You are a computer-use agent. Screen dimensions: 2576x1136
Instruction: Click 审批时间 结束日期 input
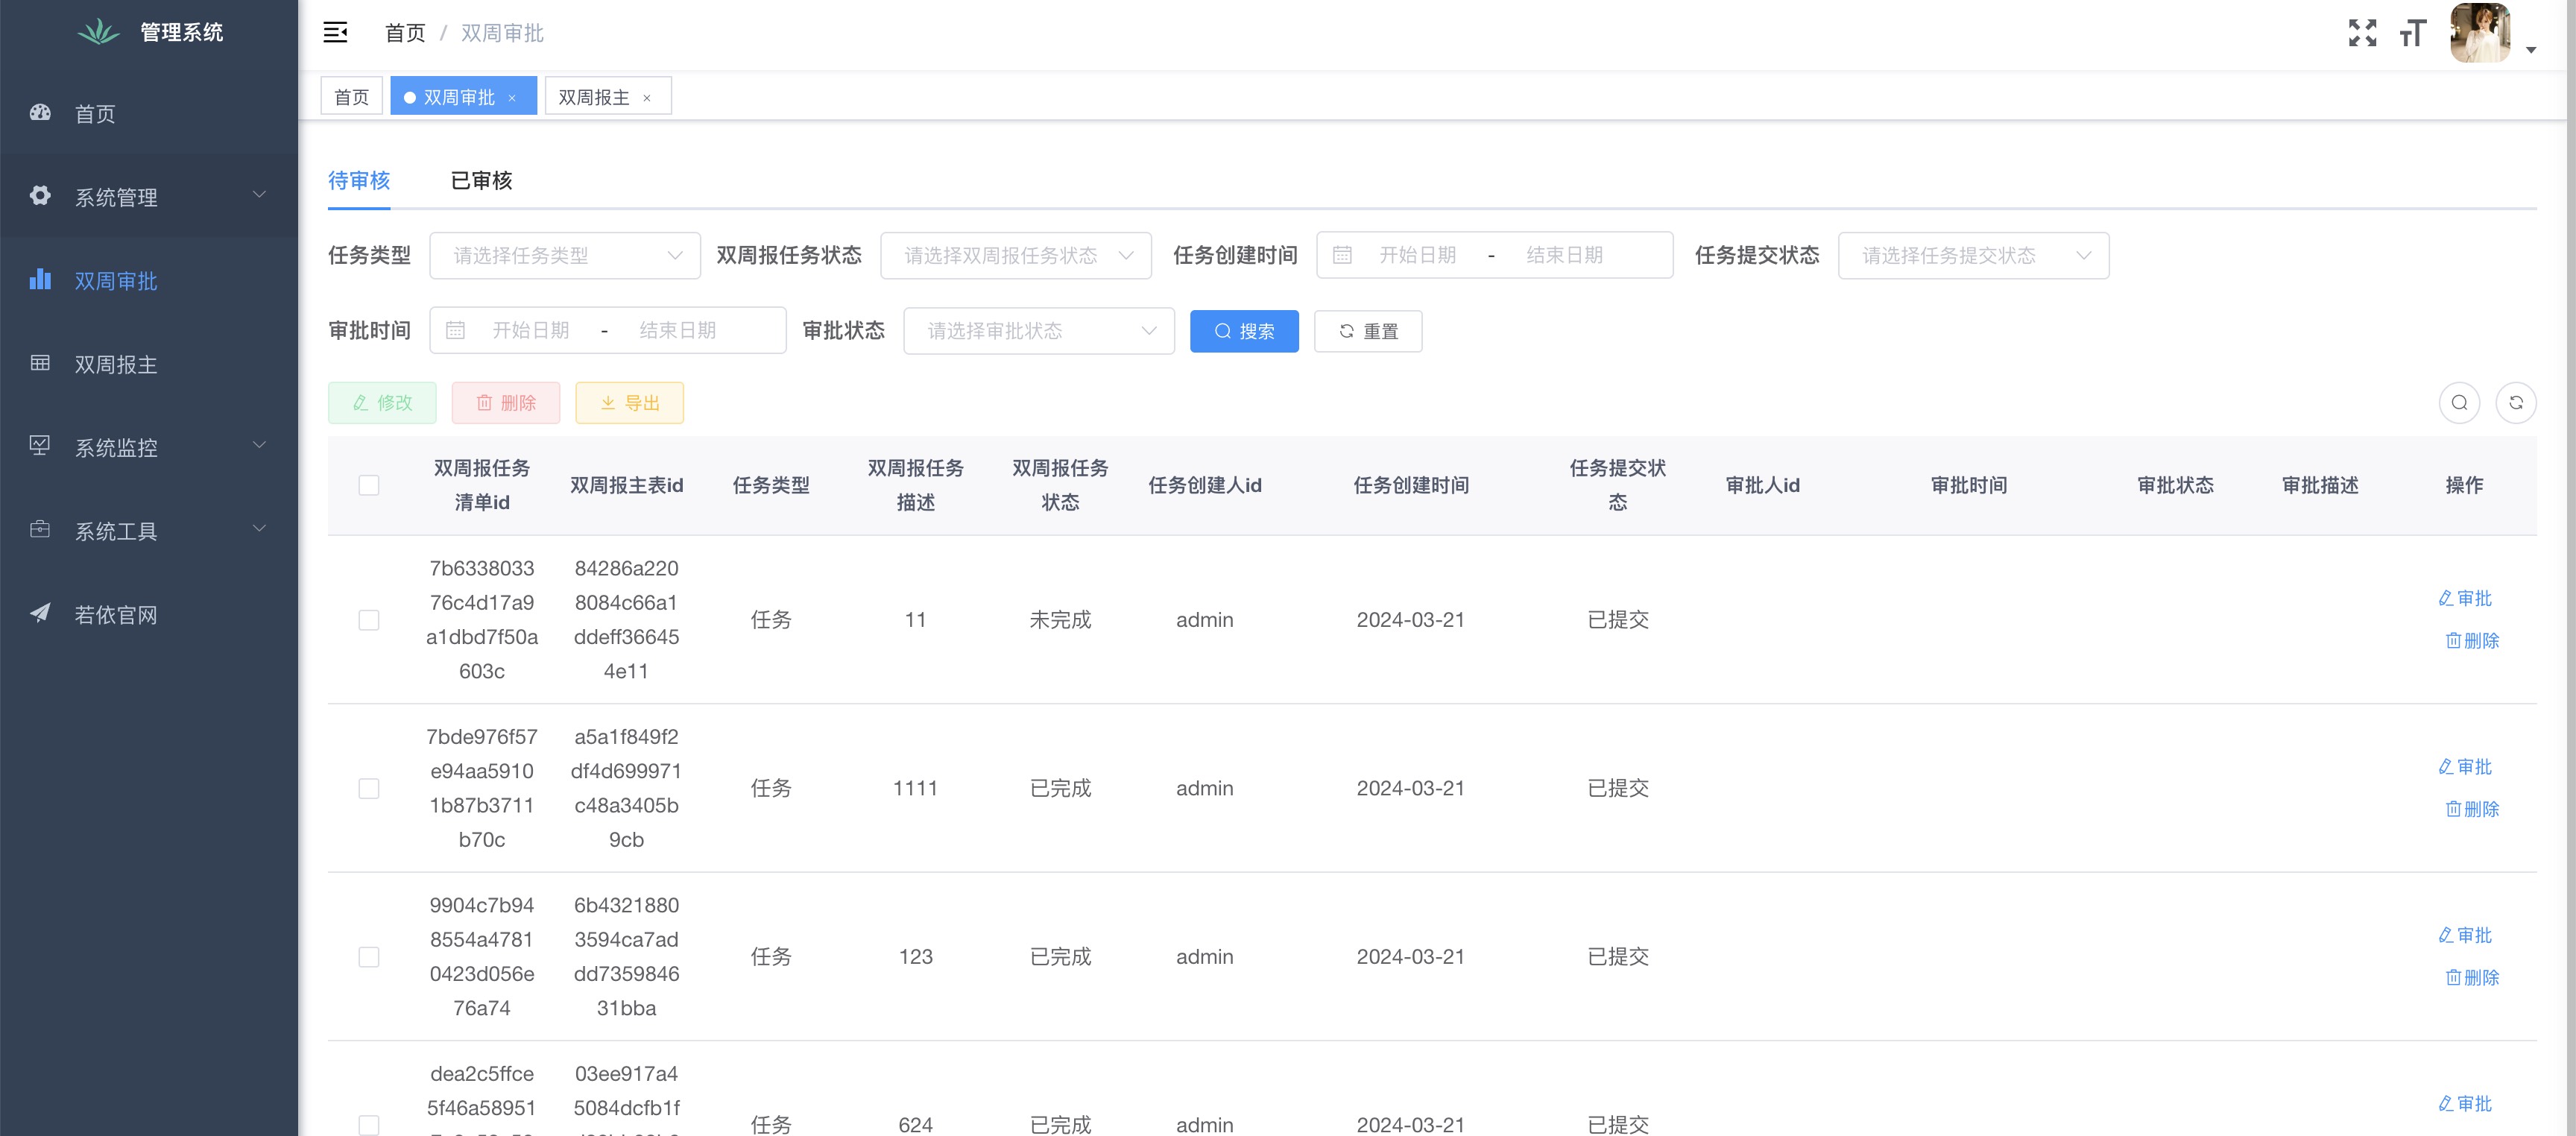click(677, 330)
